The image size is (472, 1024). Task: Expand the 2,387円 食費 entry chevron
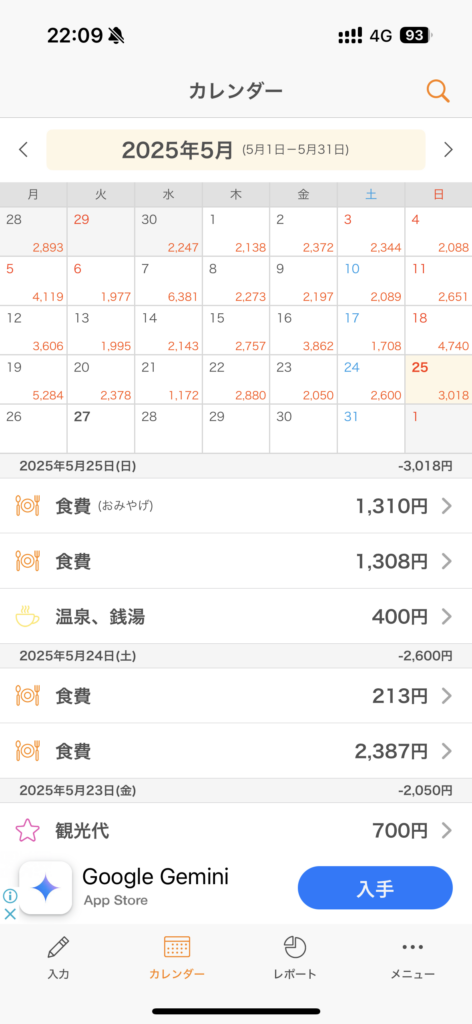tap(447, 751)
